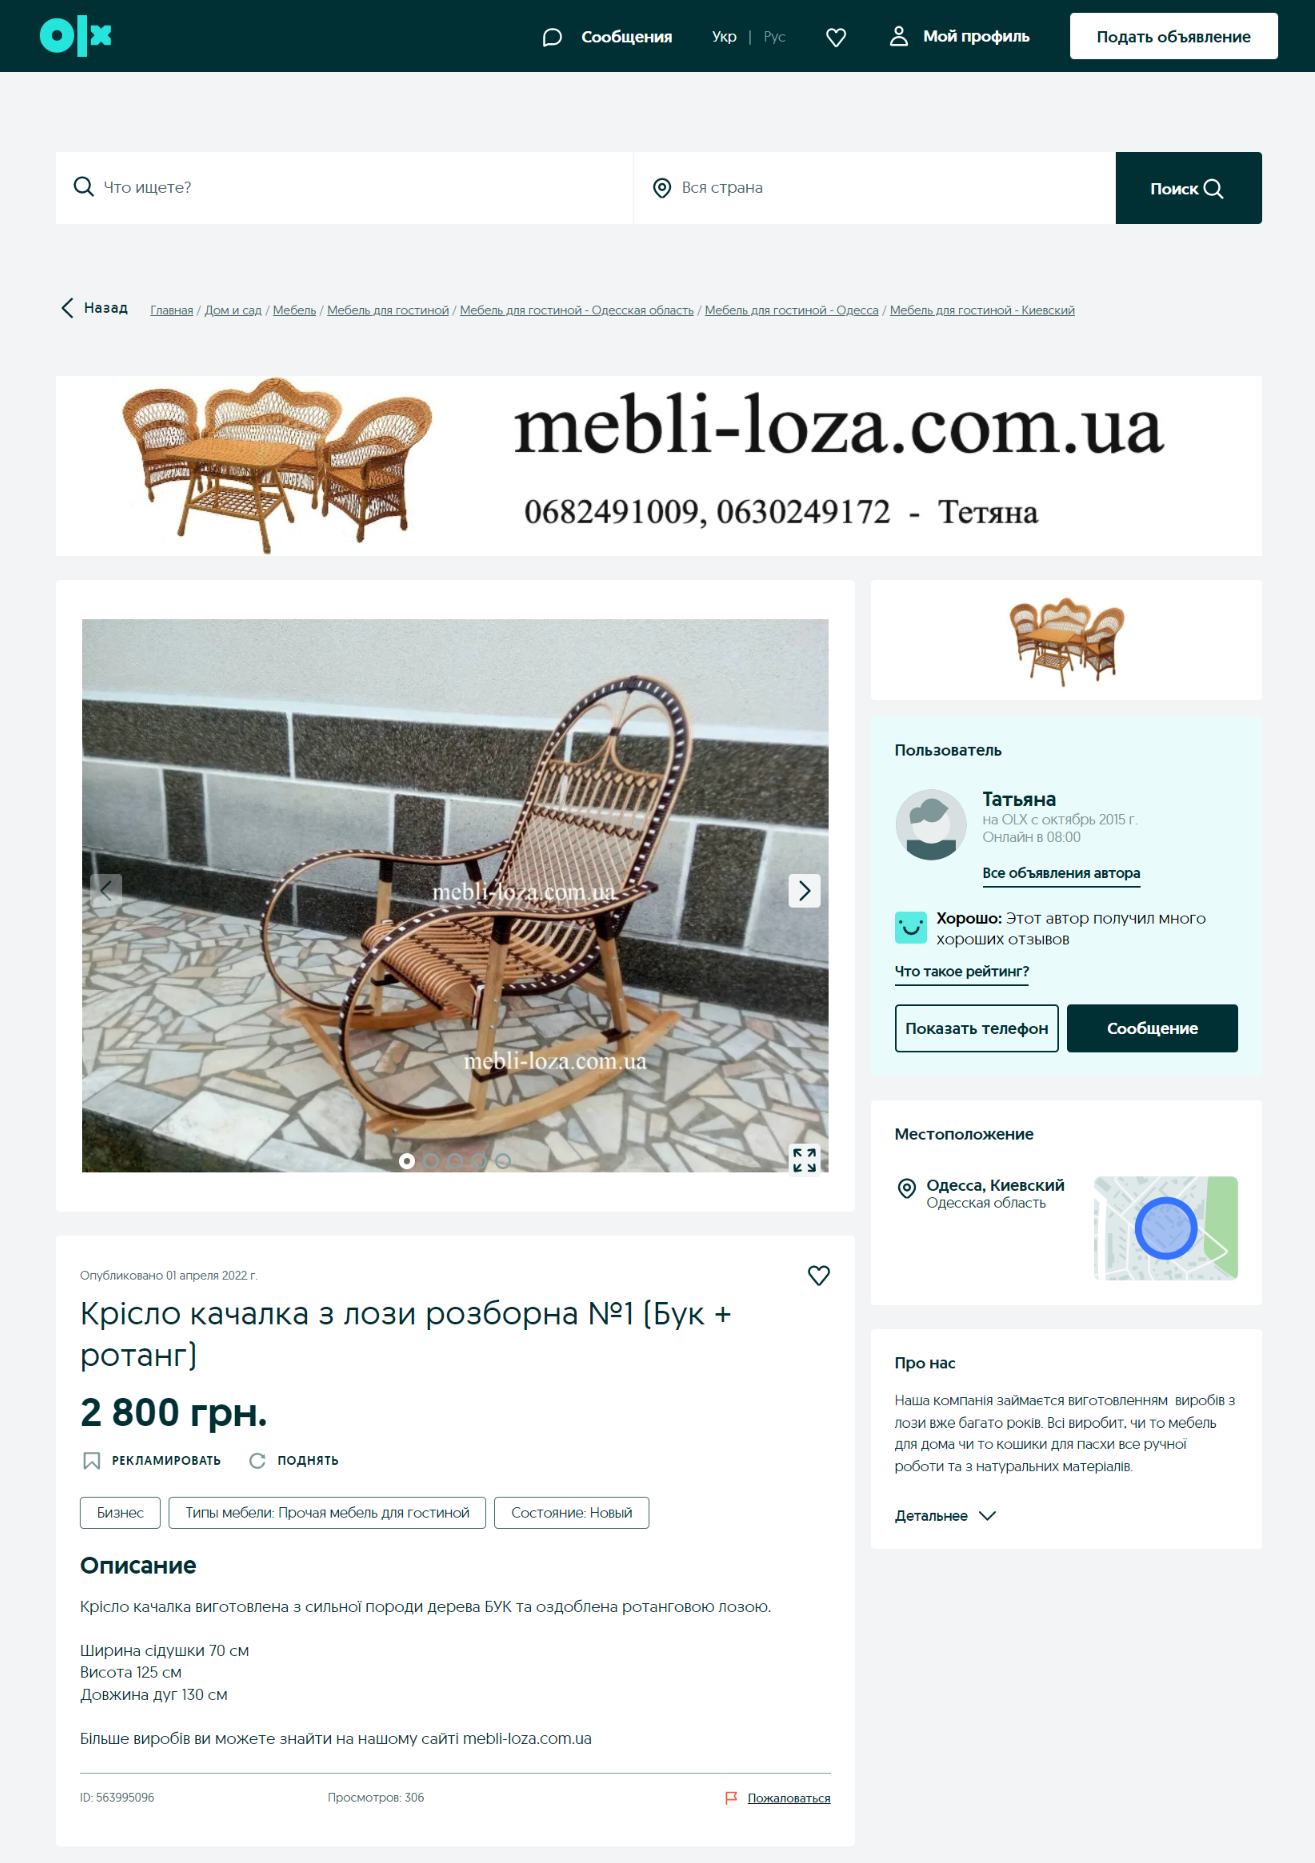Open messages chat bubble icon
The image size is (1315, 1863).
point(552,37)
